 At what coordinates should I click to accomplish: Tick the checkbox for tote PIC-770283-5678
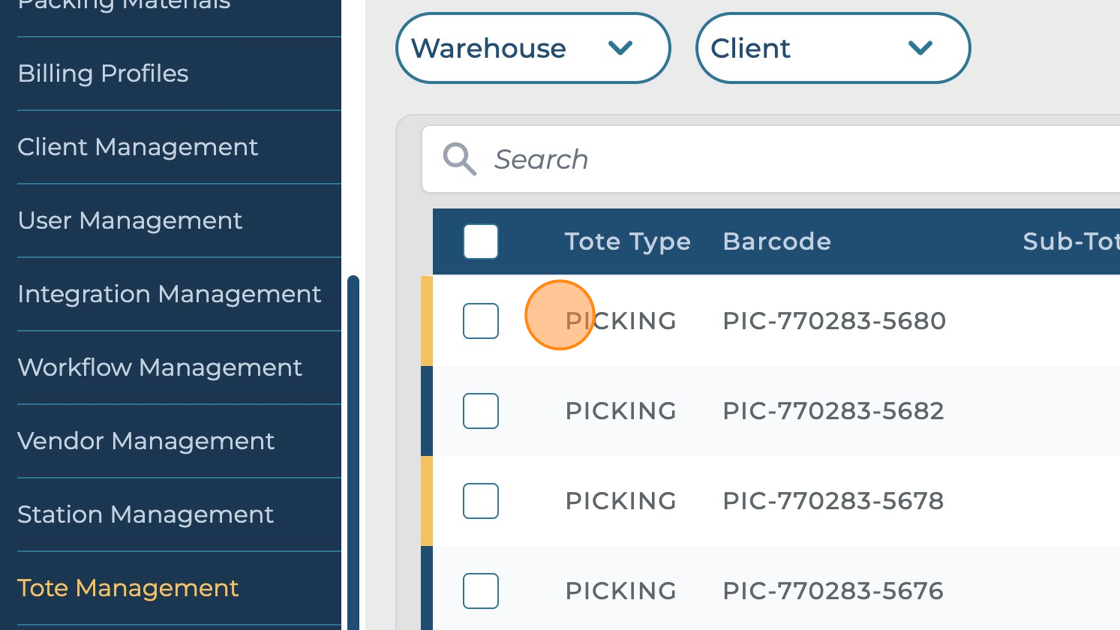tap(481, 501)
